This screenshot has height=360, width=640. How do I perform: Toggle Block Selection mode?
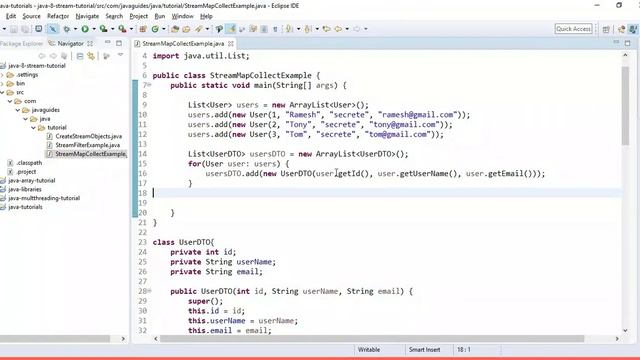point(264,29)
